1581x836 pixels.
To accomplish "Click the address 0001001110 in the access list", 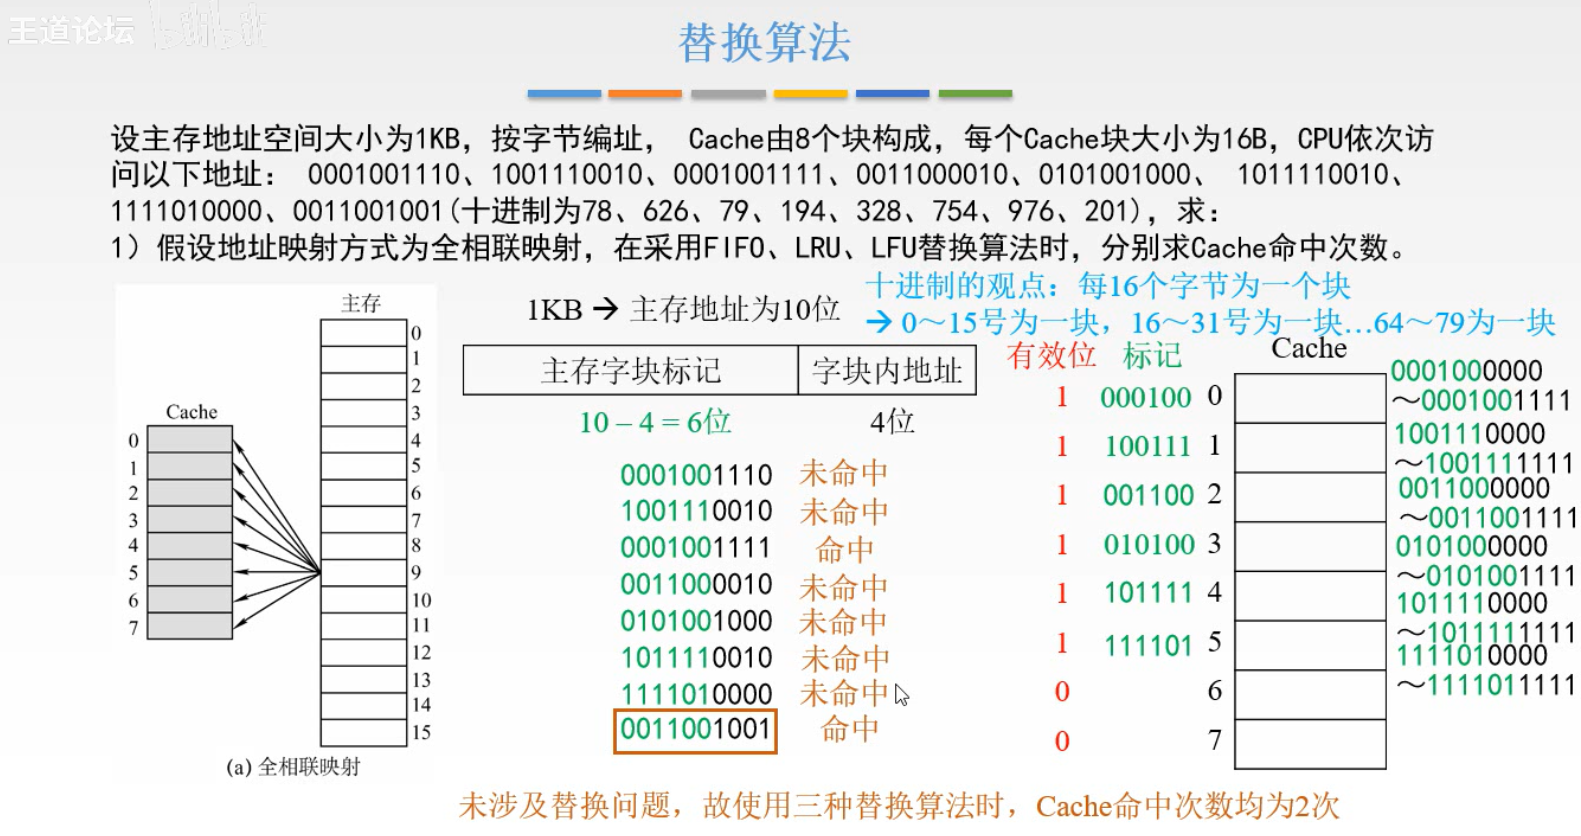I will coord(696,475).
